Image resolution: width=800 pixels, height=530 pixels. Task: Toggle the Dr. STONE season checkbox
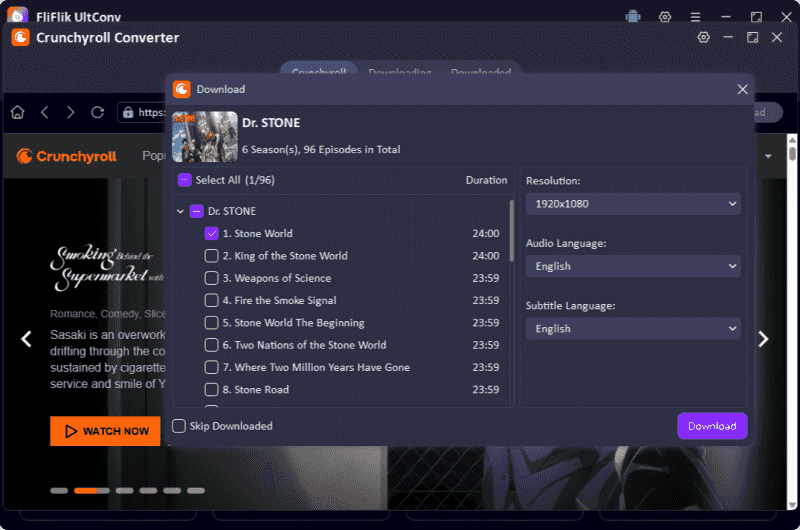coord(196,211)
